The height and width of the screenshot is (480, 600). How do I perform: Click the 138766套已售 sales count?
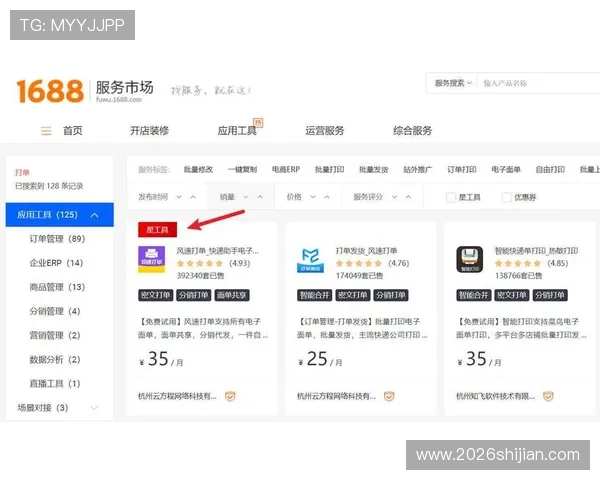pyautogui.click(x=518, y=276)
